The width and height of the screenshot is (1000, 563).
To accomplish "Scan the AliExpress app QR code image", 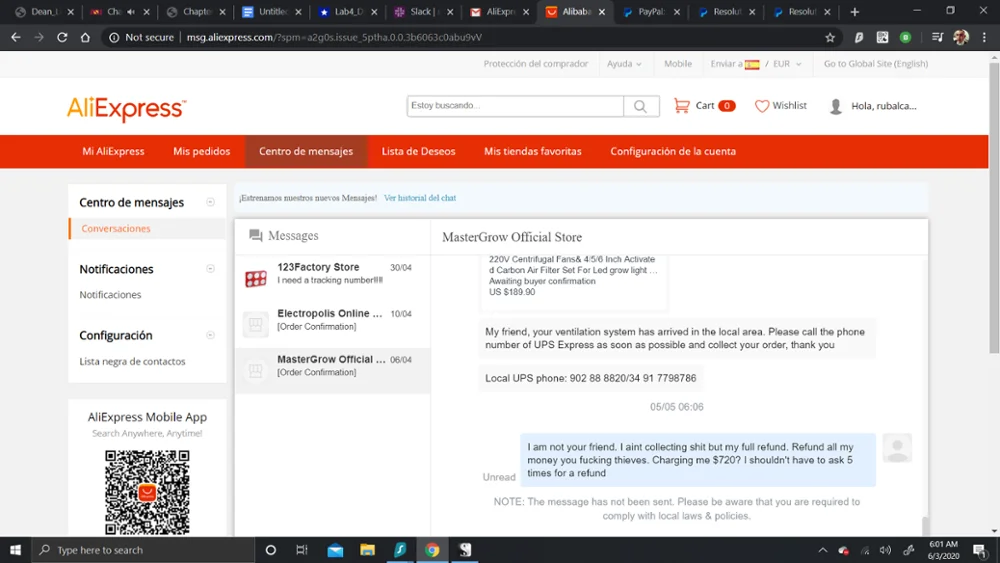I will (x=147, y=492).
